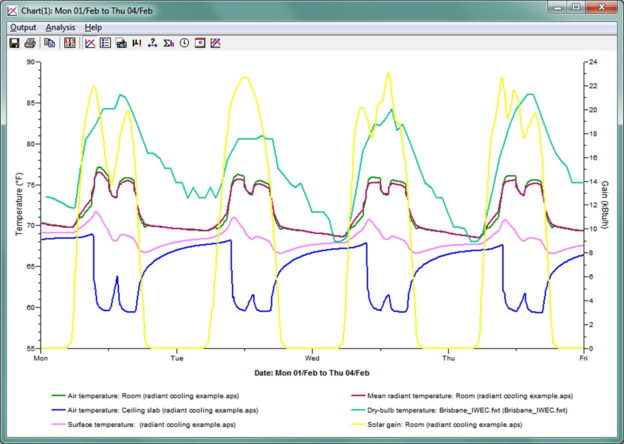Click the summation statistics icon
The width and height of the screenshot is (624, 444).
coord(168,44)
